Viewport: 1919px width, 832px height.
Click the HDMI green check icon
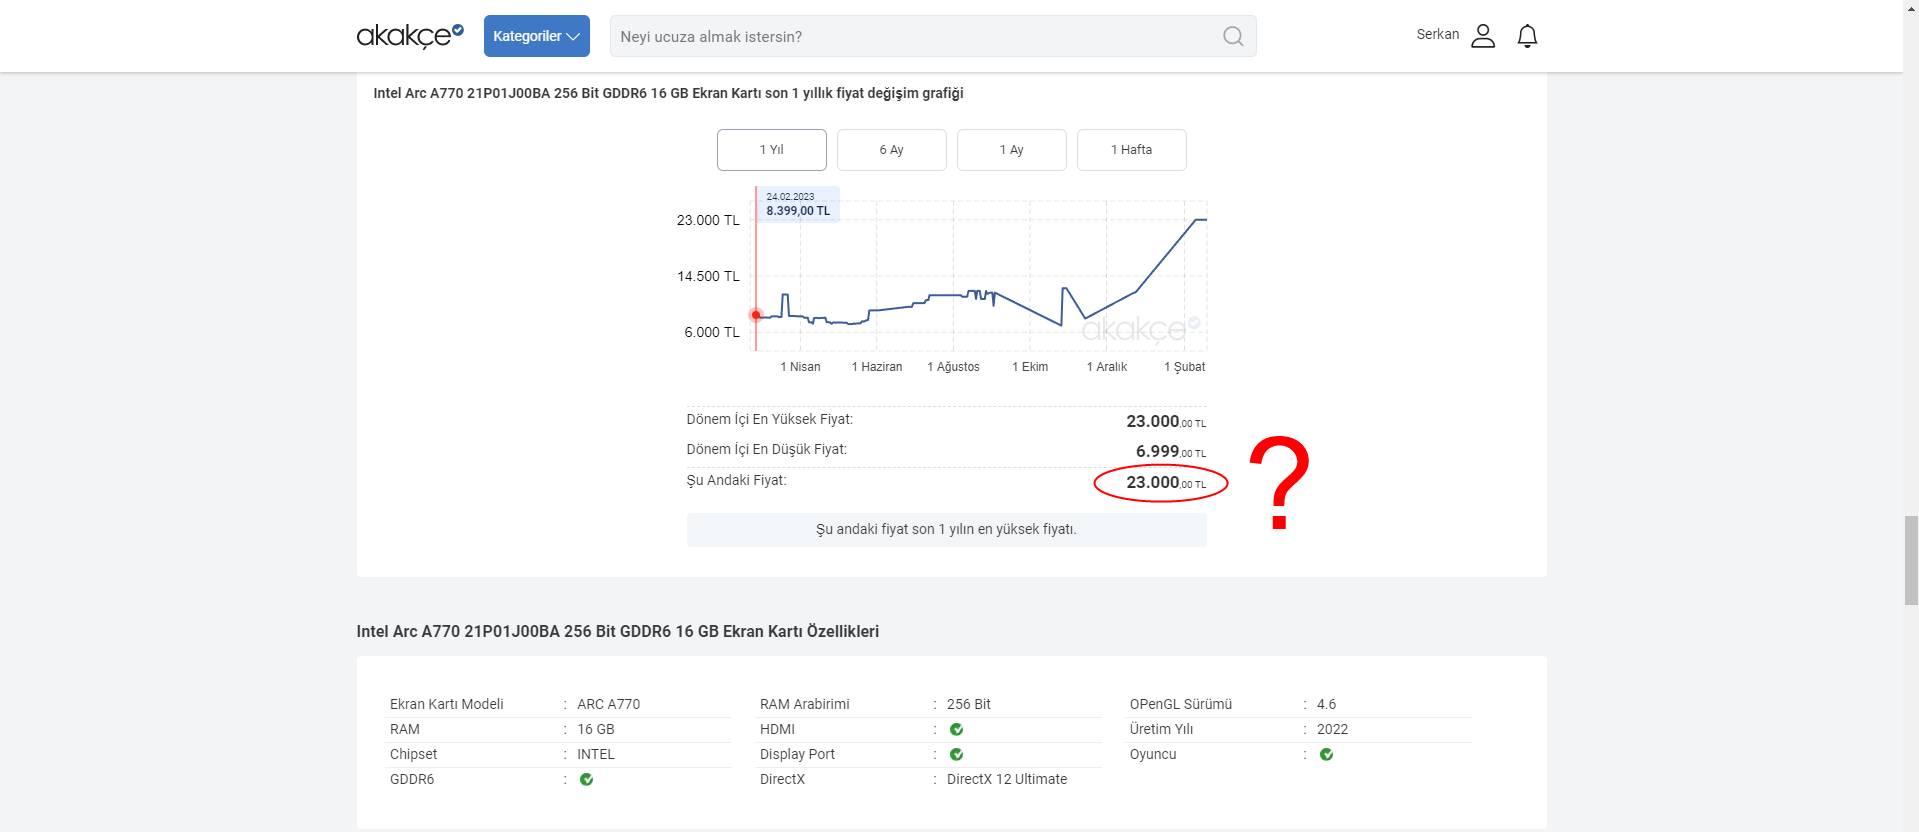956,729
